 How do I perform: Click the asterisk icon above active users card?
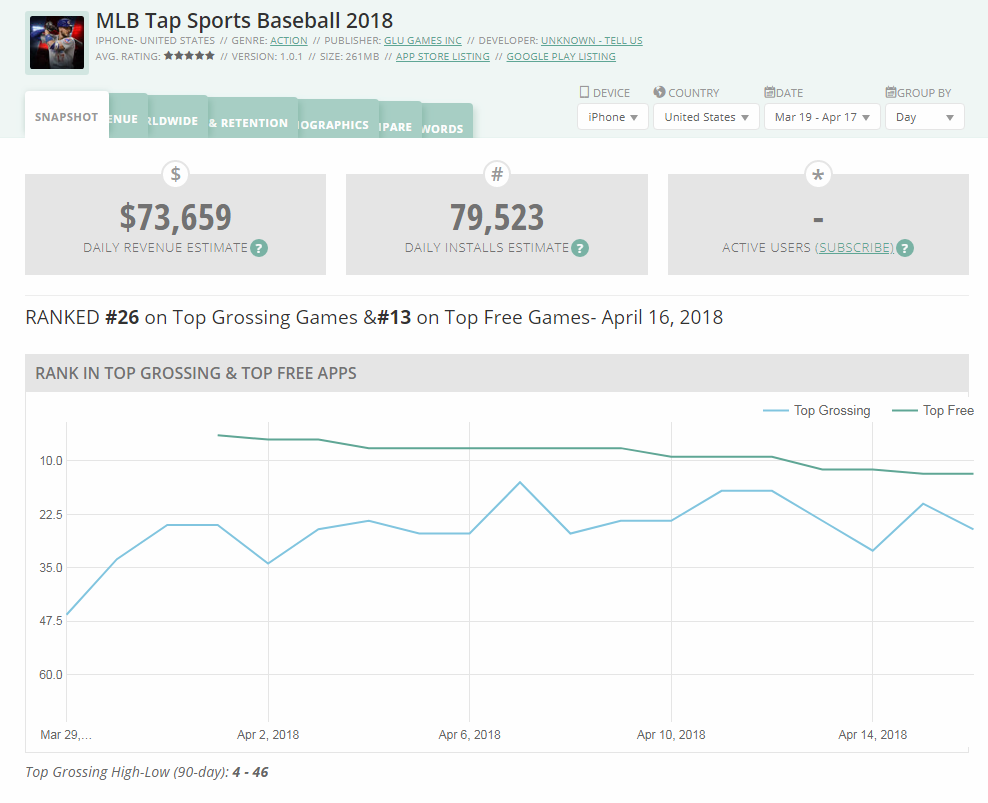(x=818, y=175)
